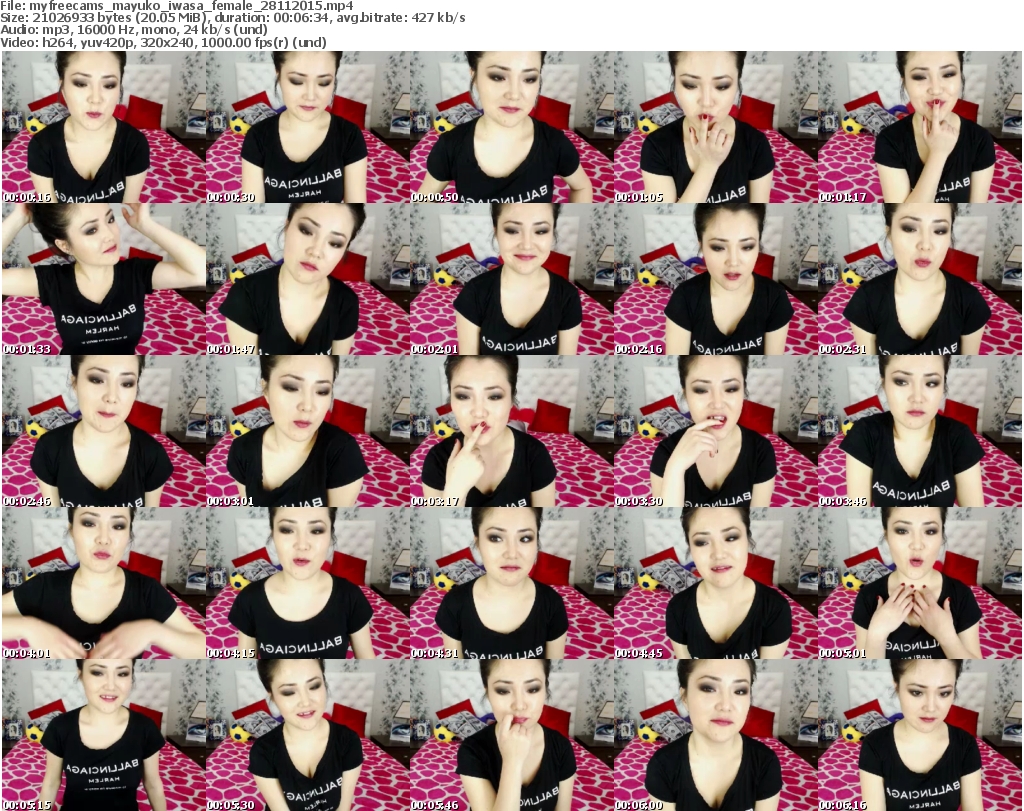Select the thumbnail at 00:00:30
1024x811 pixels.
(308, 127)
